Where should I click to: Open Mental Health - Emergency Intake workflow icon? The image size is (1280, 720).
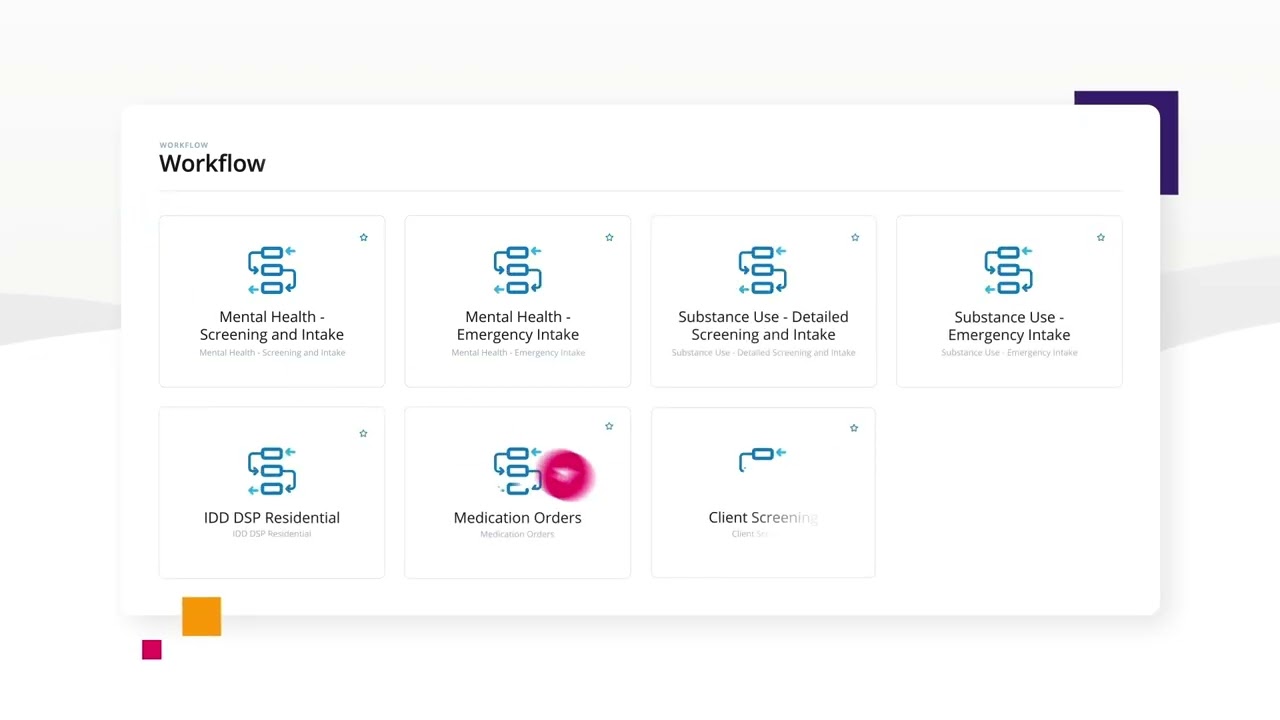tap(517, 270)
